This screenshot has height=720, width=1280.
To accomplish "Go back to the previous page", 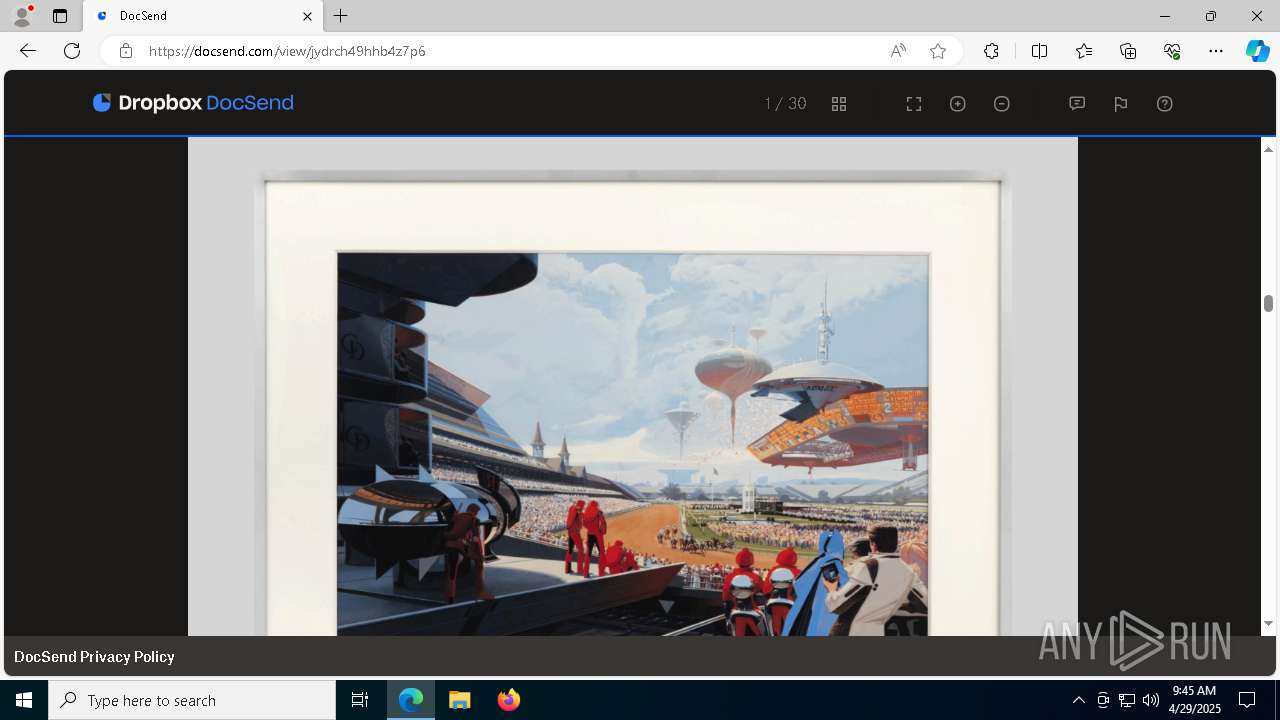I will click(x=28, y=51).
